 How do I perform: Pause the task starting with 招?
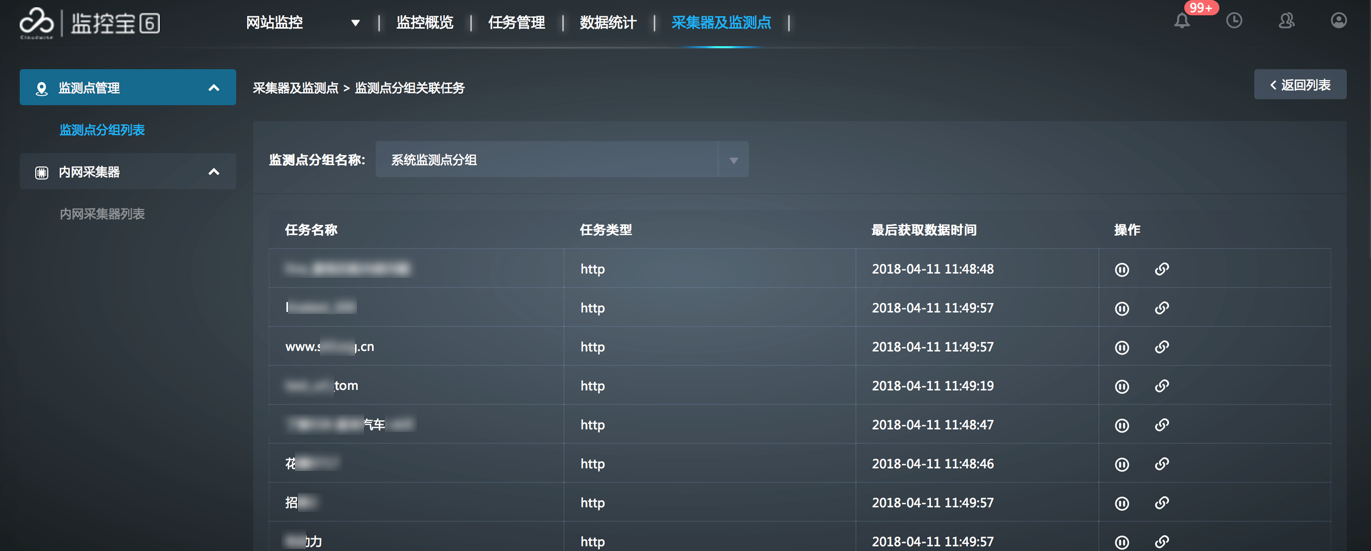pyautogui.click(x=1122, y=503)
